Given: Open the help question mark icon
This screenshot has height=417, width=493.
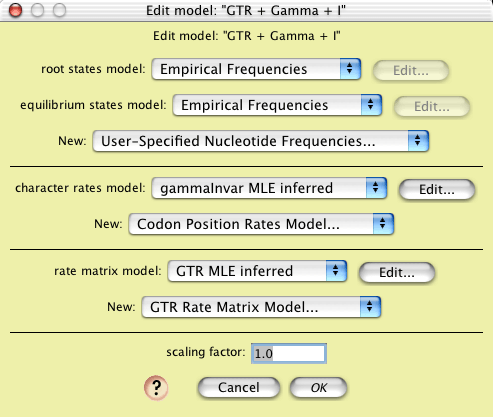Looking at the screenshot, I should pyautogui.click(x=156, y=387).
